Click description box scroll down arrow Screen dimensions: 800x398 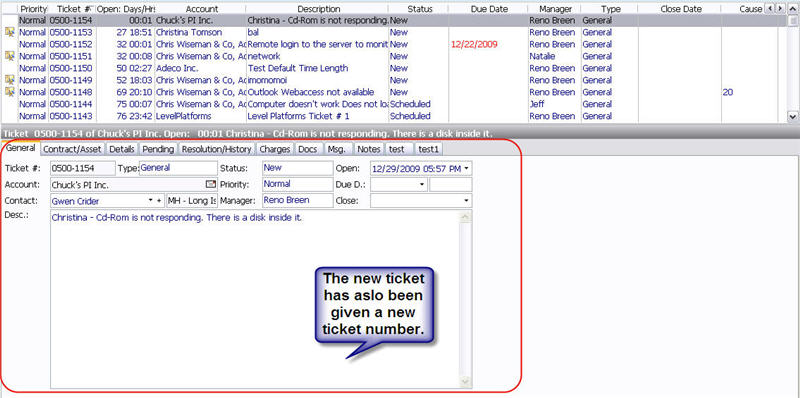click(465, 381)
